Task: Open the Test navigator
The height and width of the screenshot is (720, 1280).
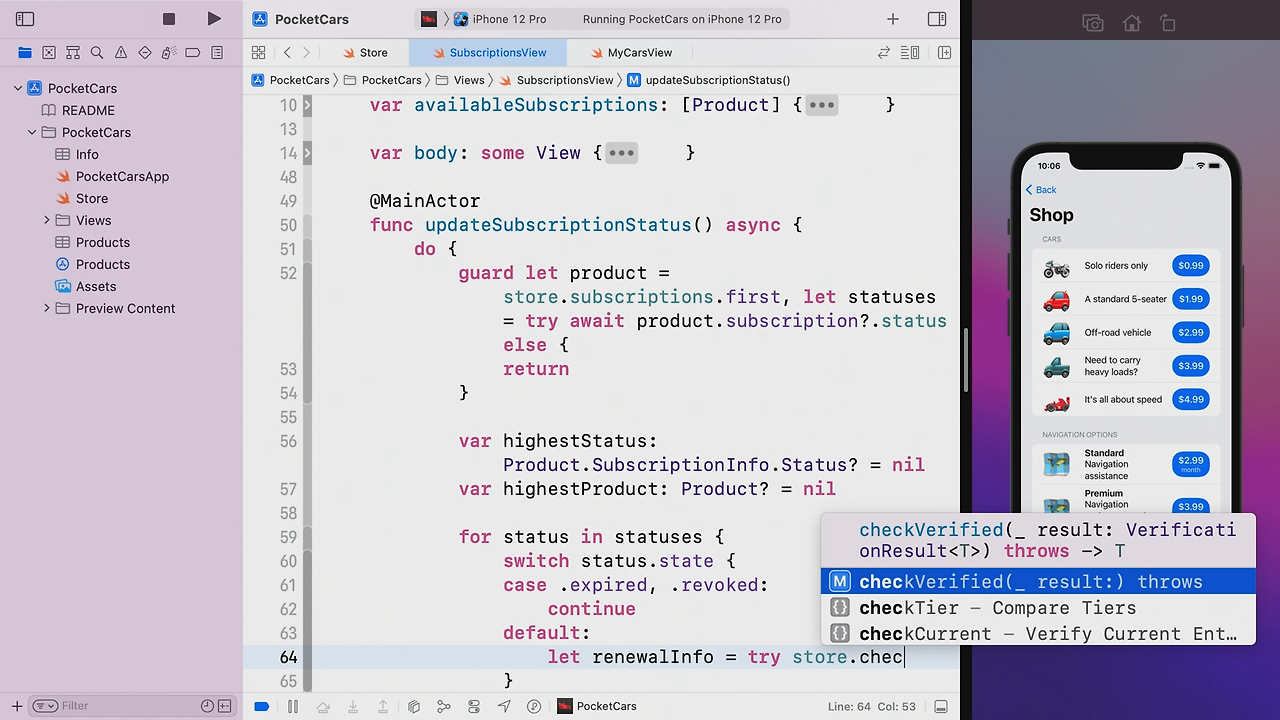Action: [x=145, y=52]
